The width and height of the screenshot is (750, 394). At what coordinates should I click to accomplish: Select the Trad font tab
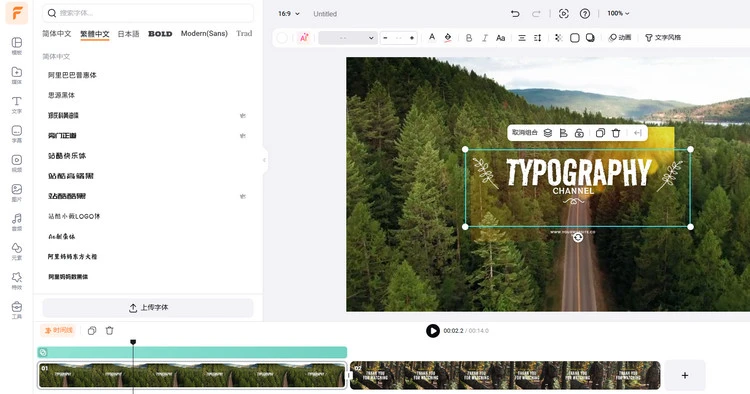[244, 33]
